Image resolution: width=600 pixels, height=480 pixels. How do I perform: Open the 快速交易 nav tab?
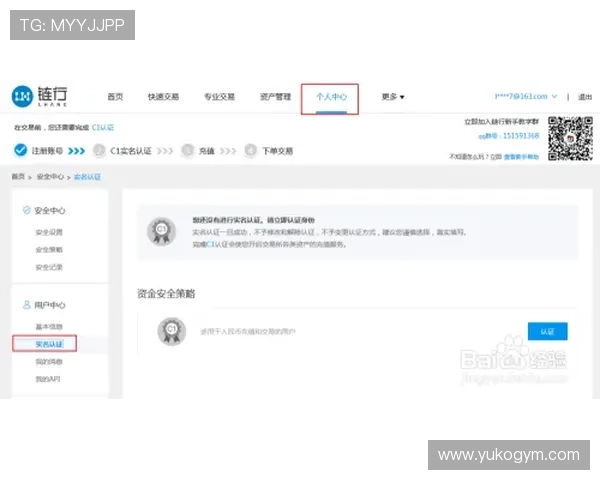[163, 97]
